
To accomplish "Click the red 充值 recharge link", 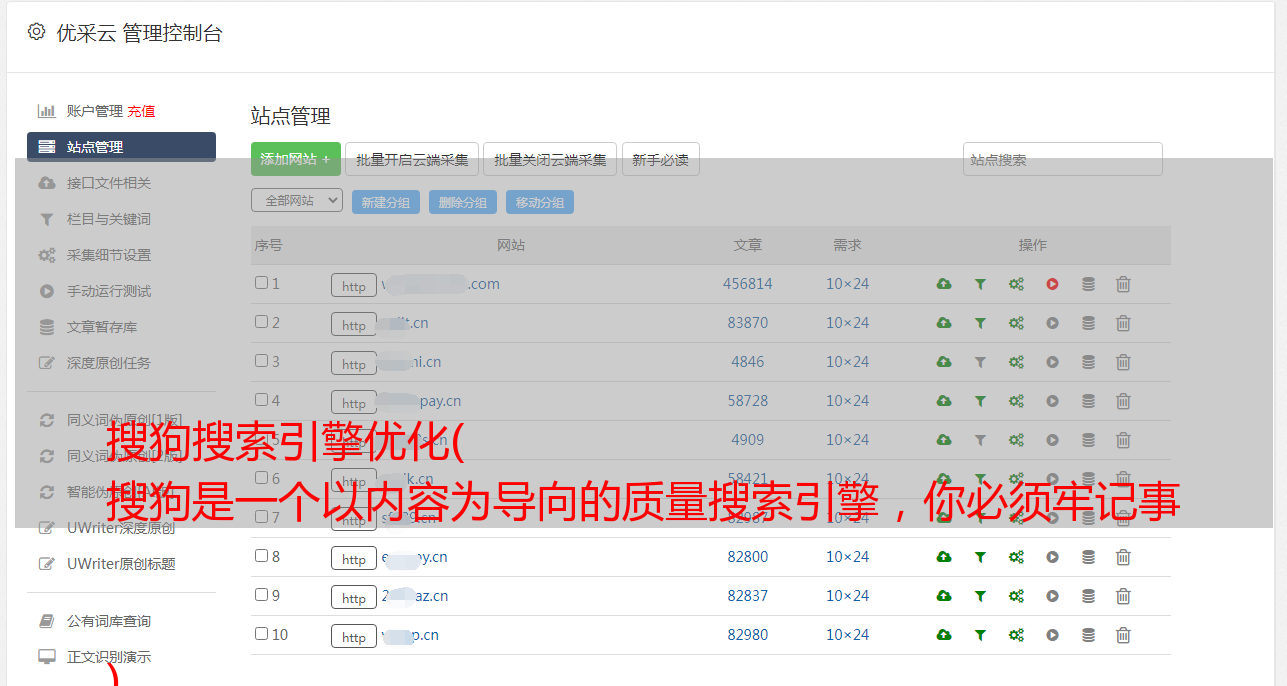I will 141,111.
